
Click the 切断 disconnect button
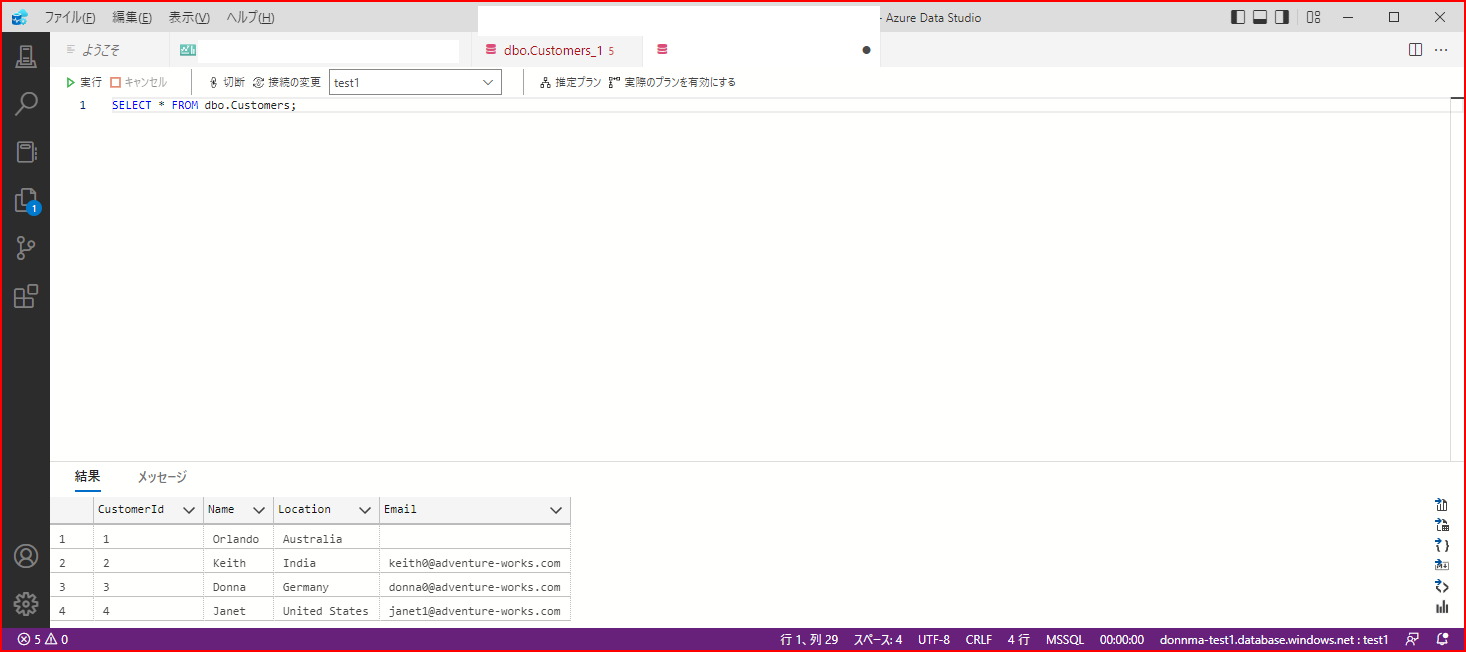(226, 82)
